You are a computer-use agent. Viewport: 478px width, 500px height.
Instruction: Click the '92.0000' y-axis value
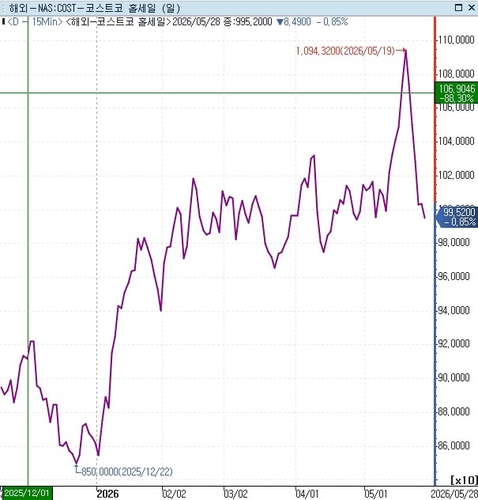click(x=454, y=344)
